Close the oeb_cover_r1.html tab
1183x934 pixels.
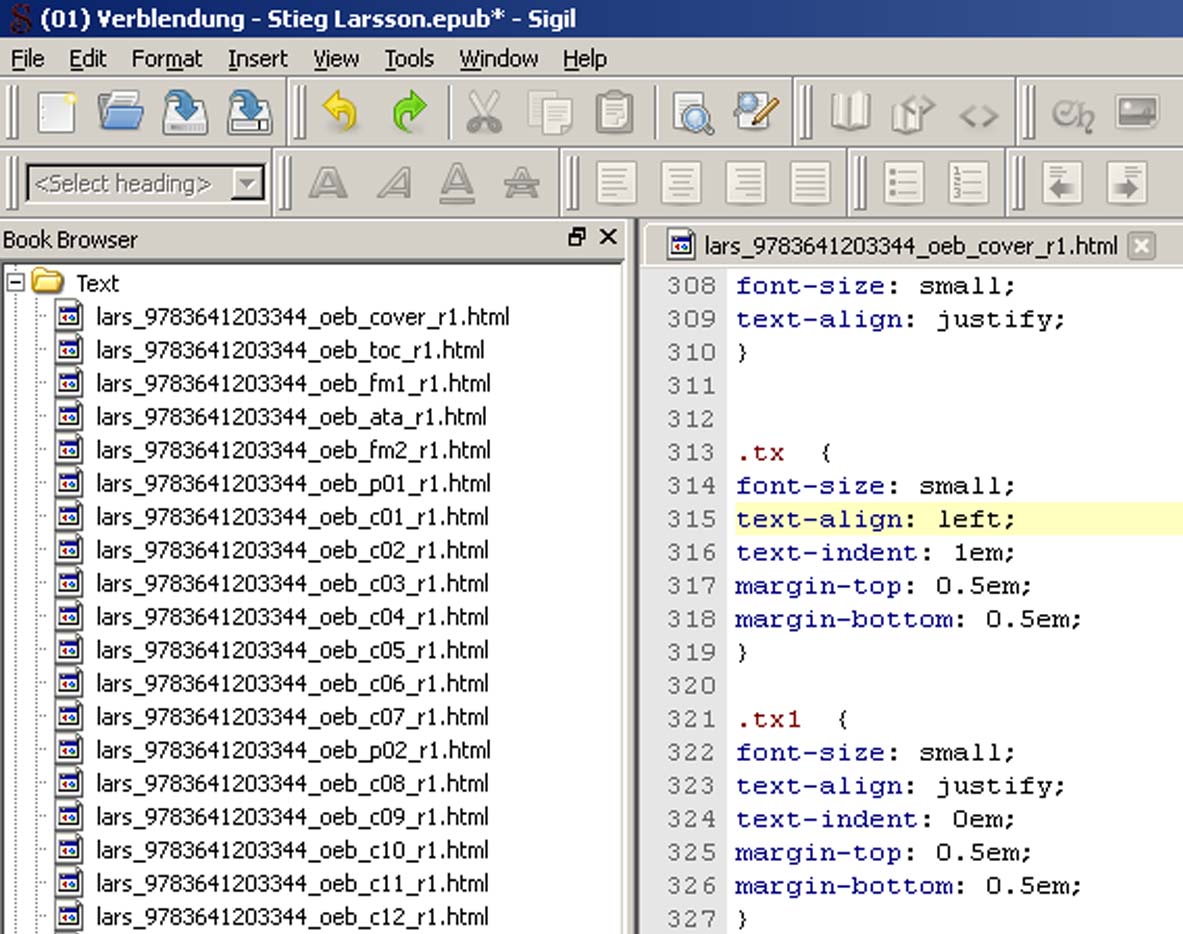[x=1141, y=245]
